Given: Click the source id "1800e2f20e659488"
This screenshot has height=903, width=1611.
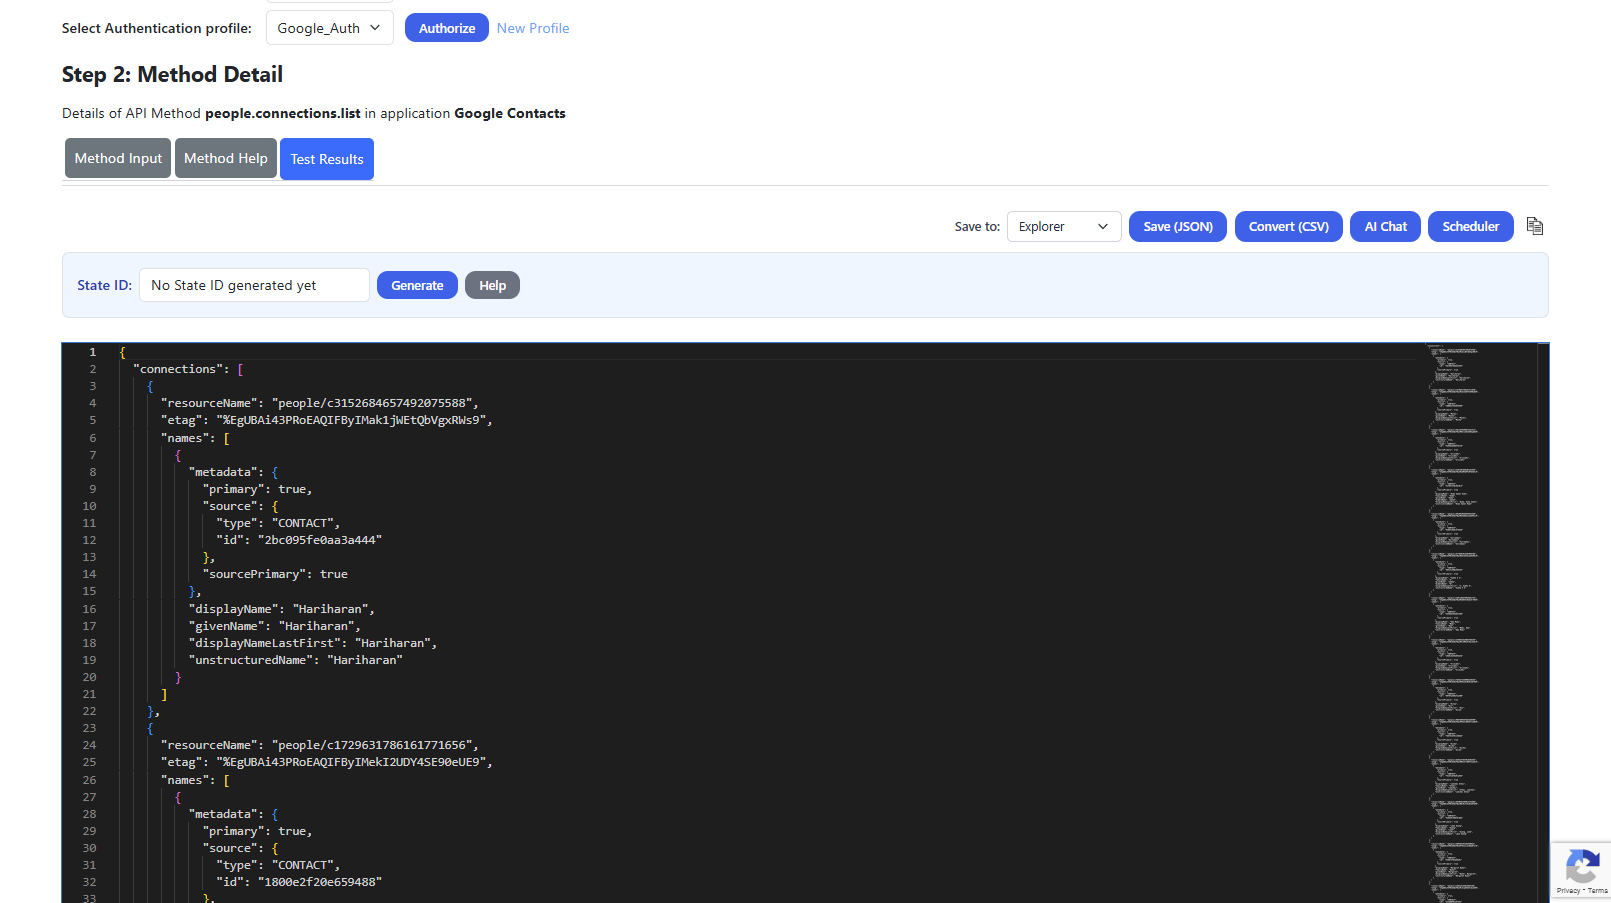Looking at the screenshot, I should pos(320,882).
